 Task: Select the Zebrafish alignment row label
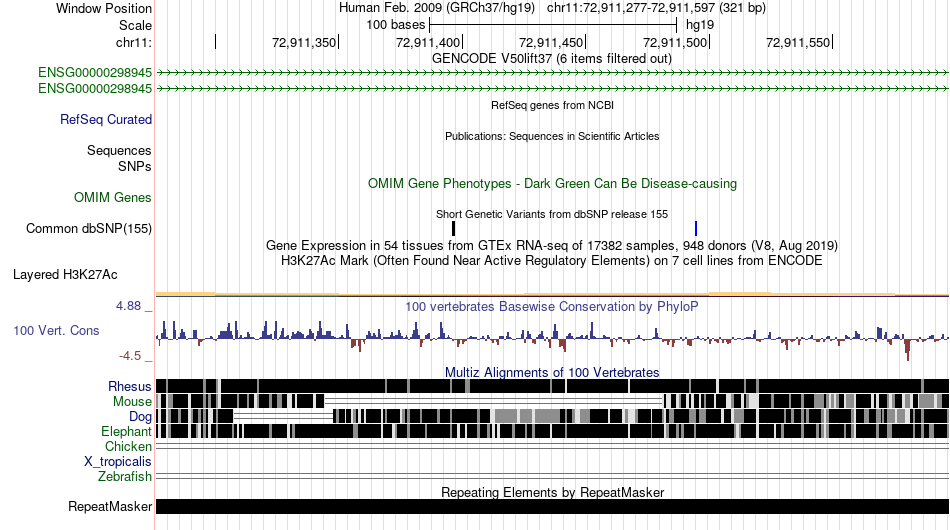125,477
